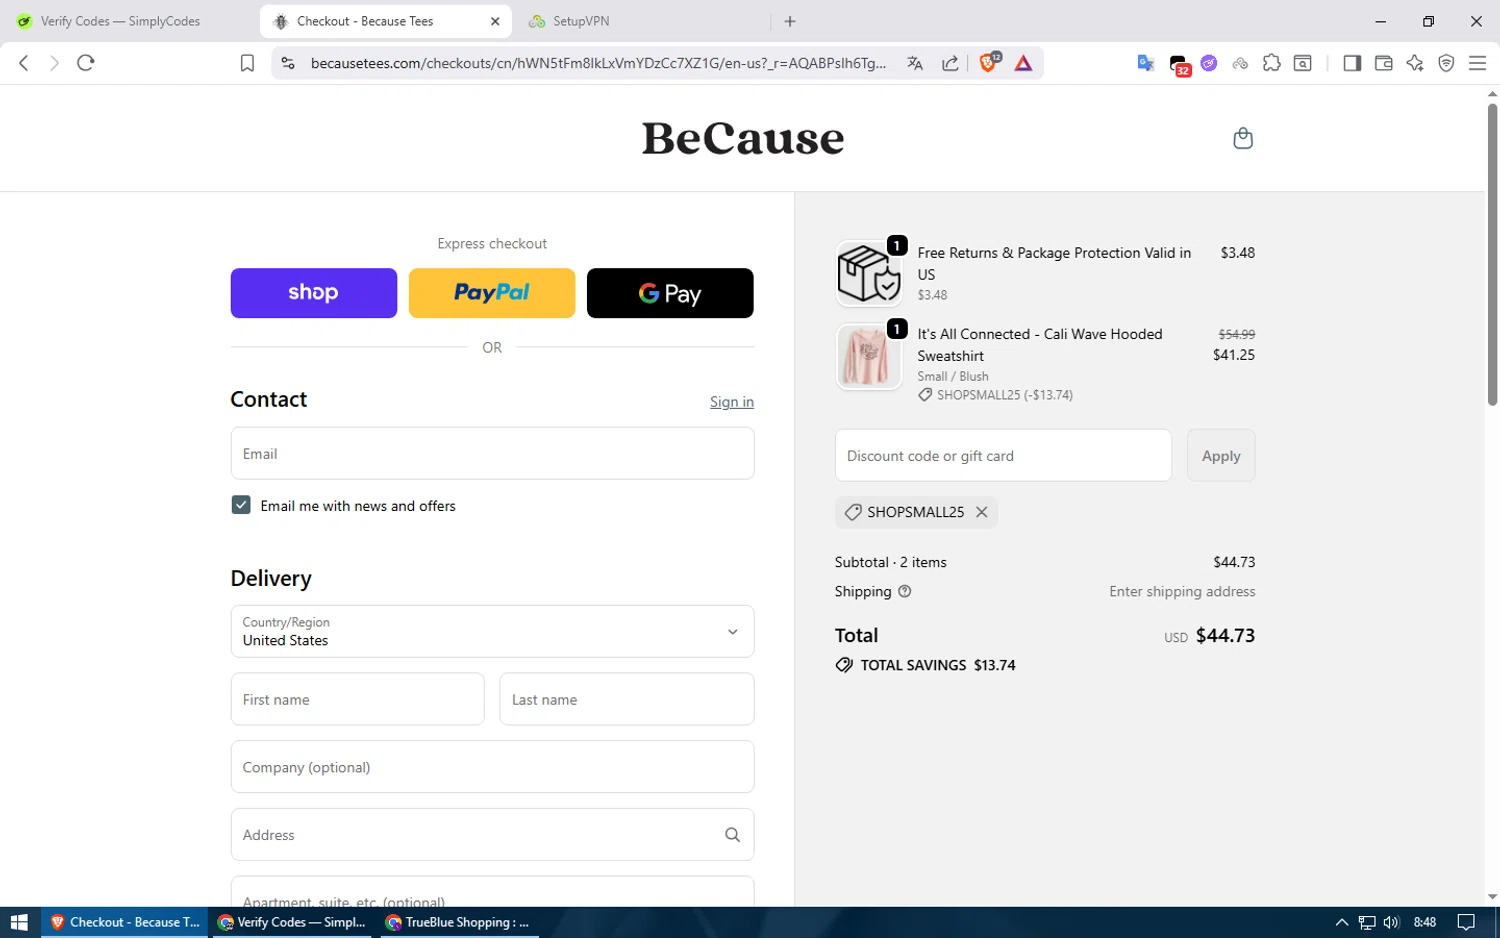
Task: Close the Checkout Because Tees tab
Action: point(495,21)
